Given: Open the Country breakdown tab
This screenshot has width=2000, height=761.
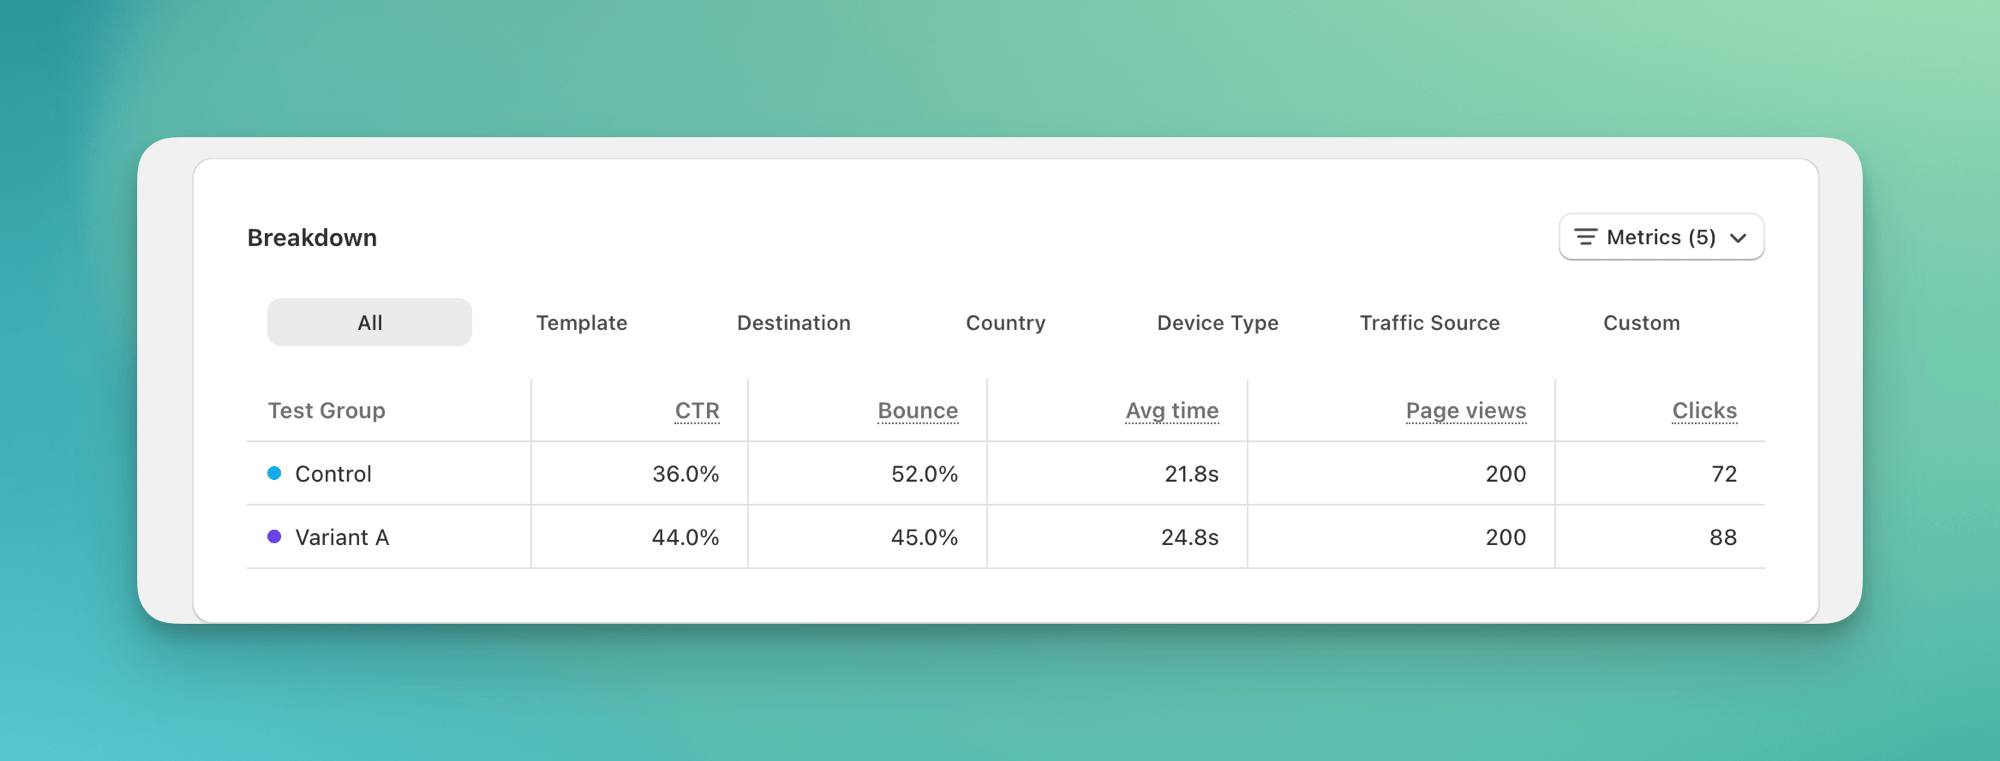Looking at the screenshot, I should click(1006, 323).
